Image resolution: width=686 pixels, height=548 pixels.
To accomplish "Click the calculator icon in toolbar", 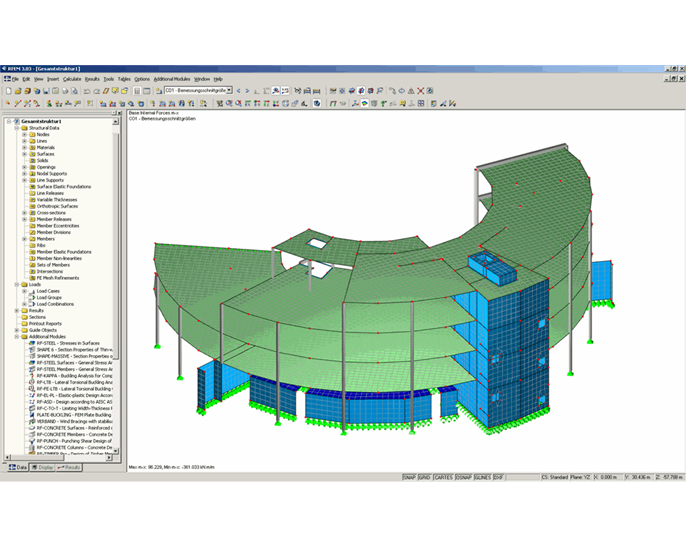I will pos(137,91).
